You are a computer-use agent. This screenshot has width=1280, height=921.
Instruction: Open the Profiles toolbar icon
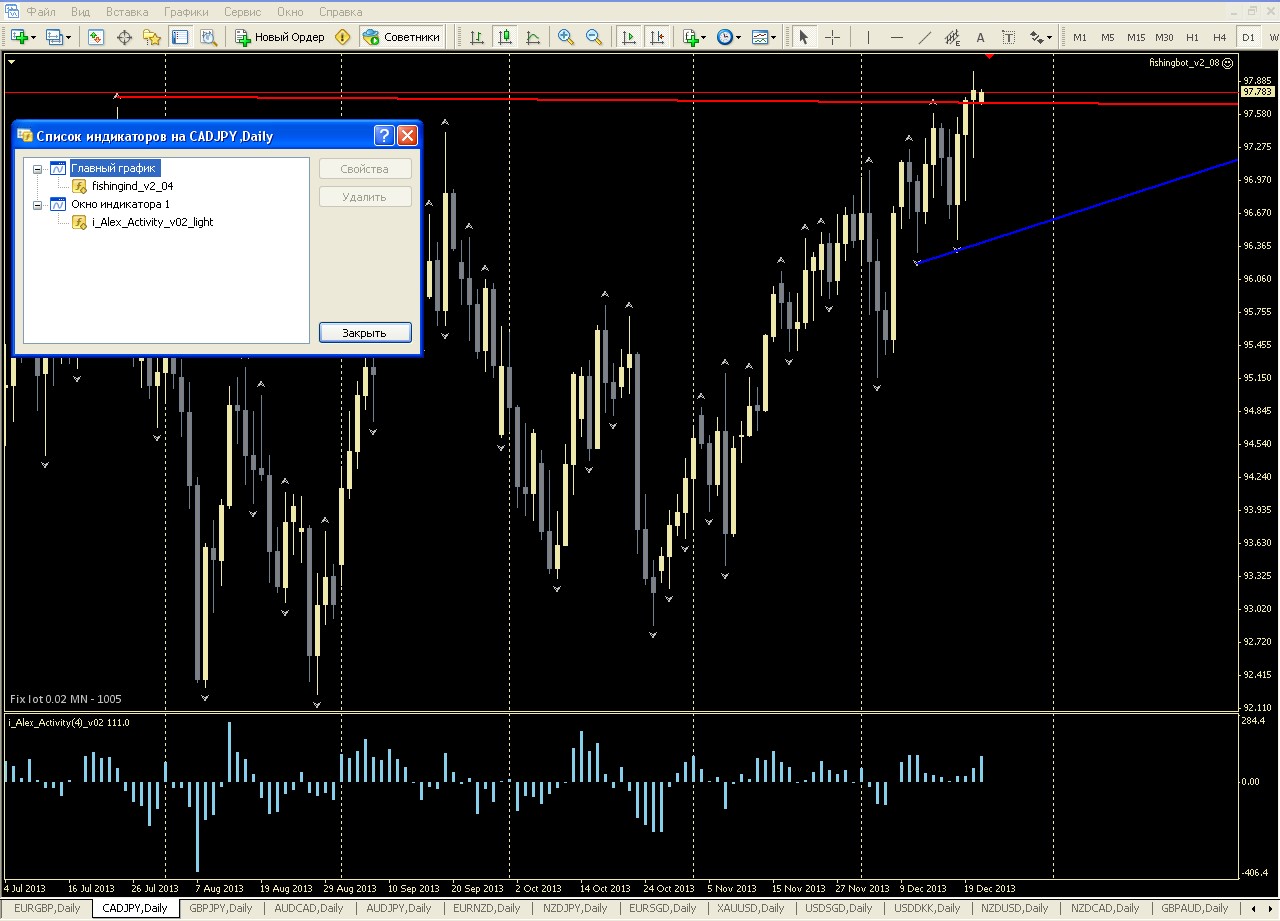point(54,37)
